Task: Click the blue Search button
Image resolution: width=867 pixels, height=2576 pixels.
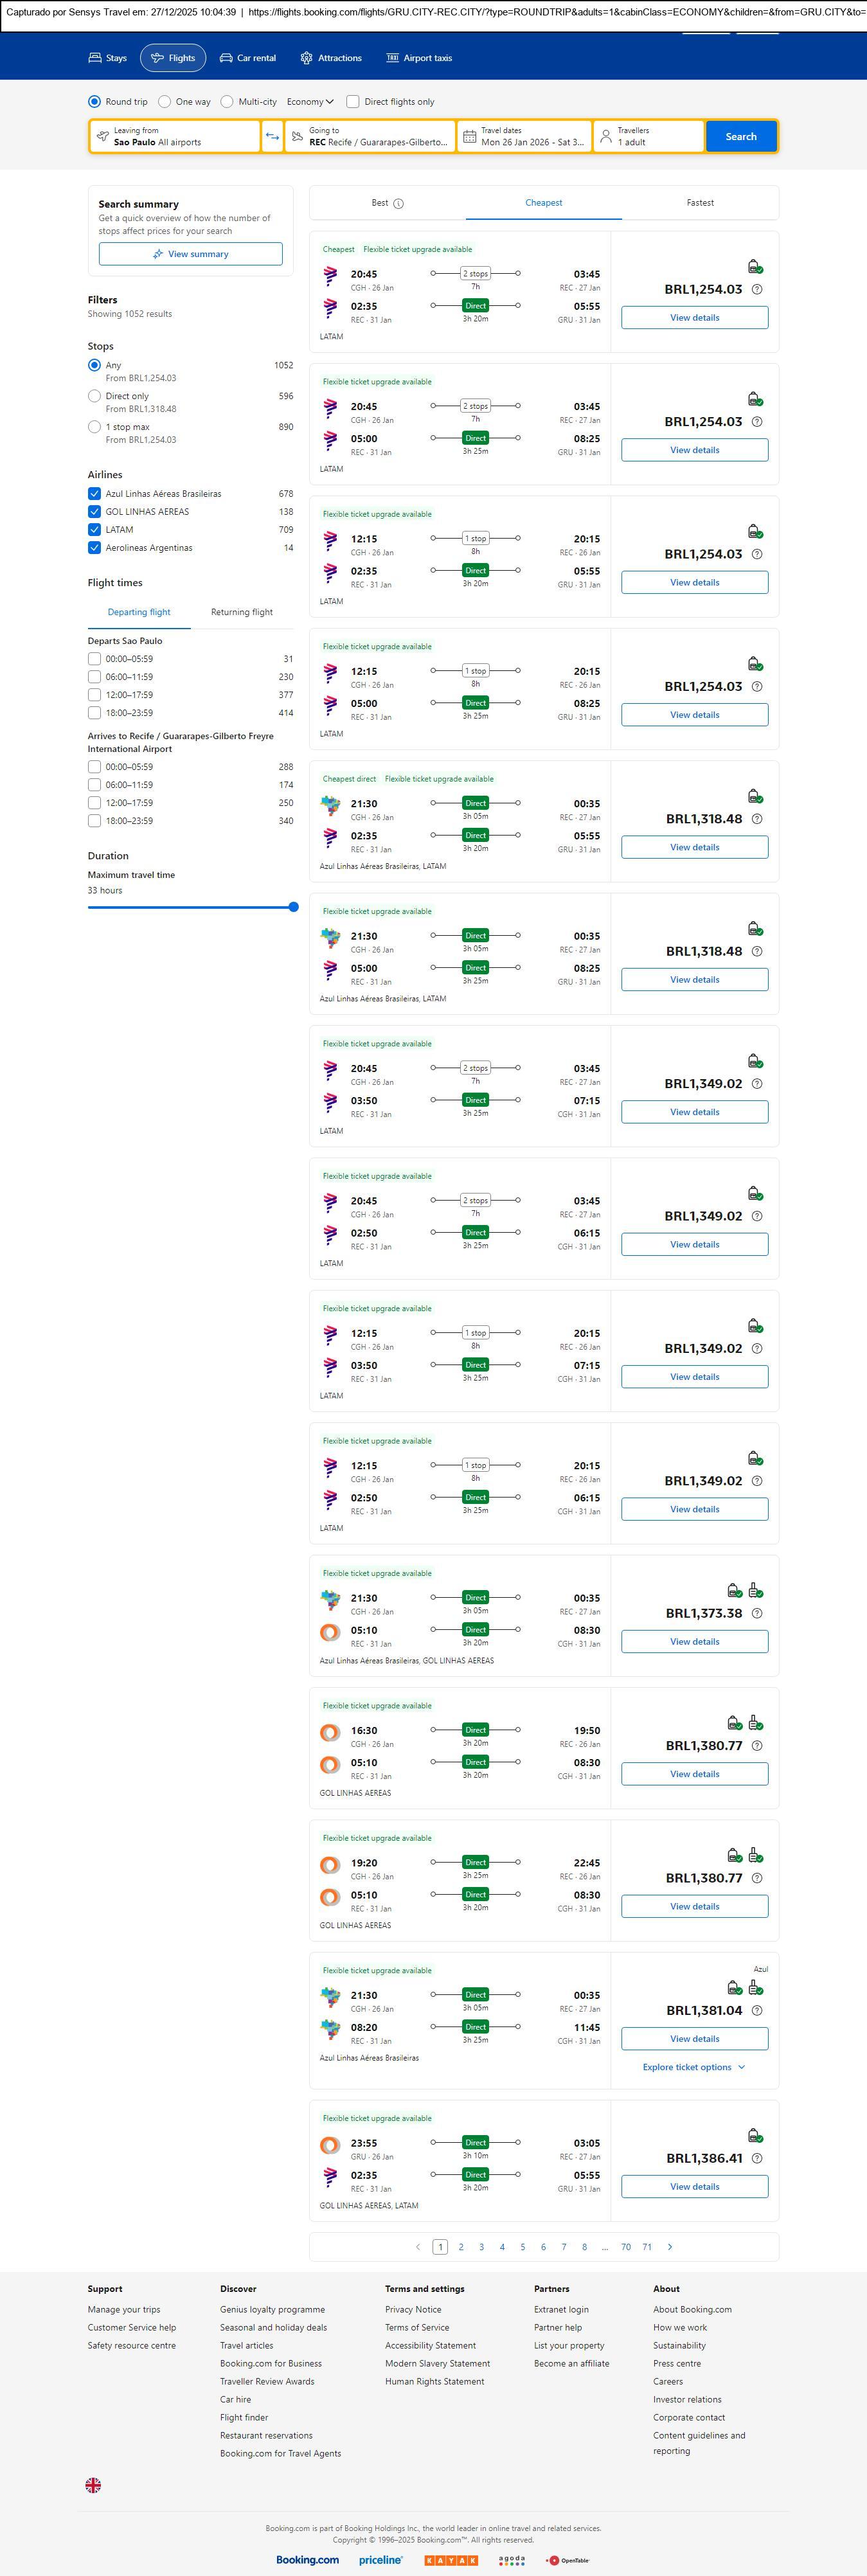Action: [740, 137]
